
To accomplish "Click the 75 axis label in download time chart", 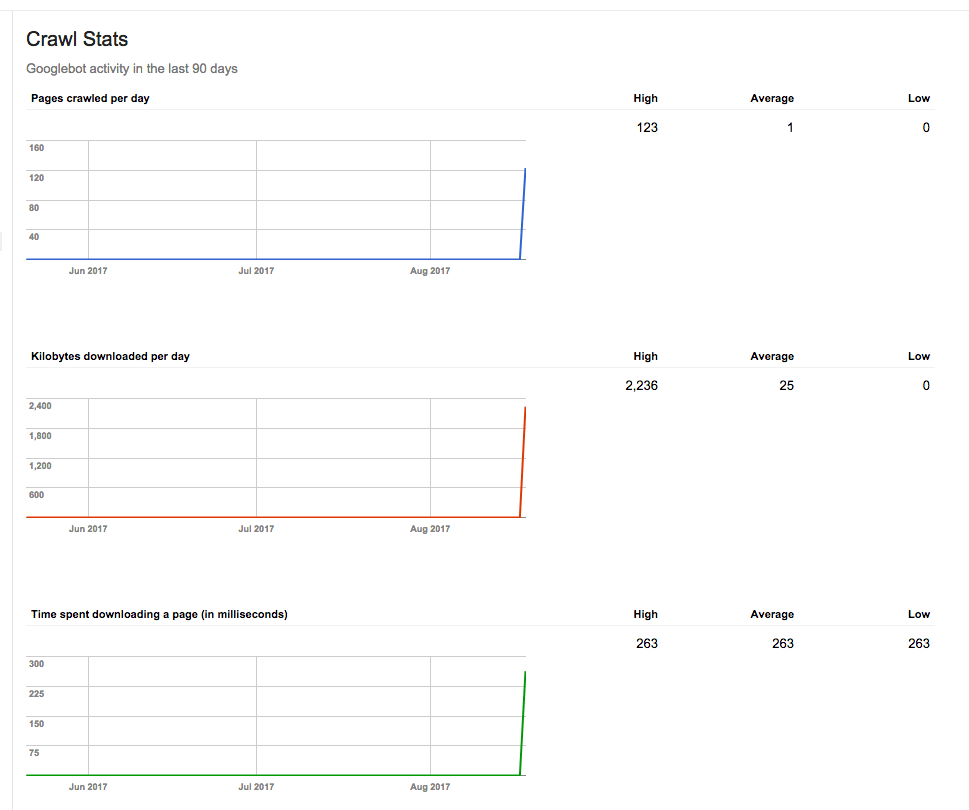I will tap(34, 753).
